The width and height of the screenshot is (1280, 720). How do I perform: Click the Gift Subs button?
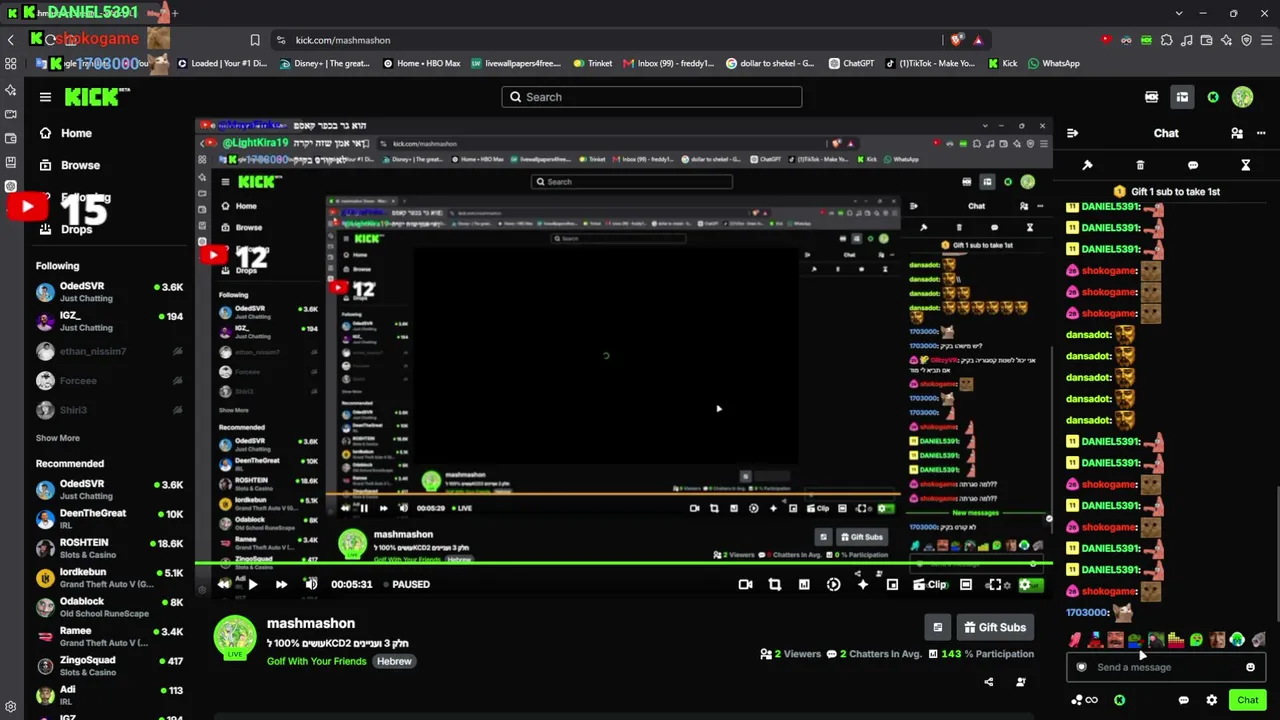pos(995,627)
